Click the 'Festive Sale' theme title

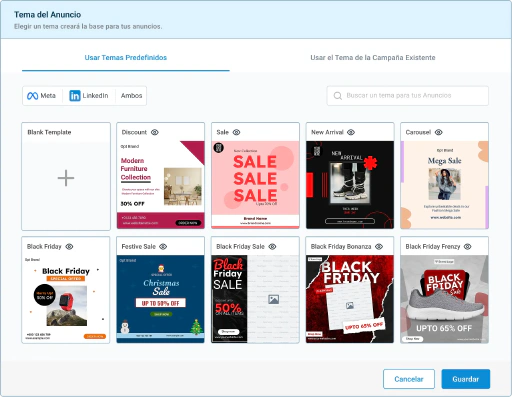tap(139, 247)
